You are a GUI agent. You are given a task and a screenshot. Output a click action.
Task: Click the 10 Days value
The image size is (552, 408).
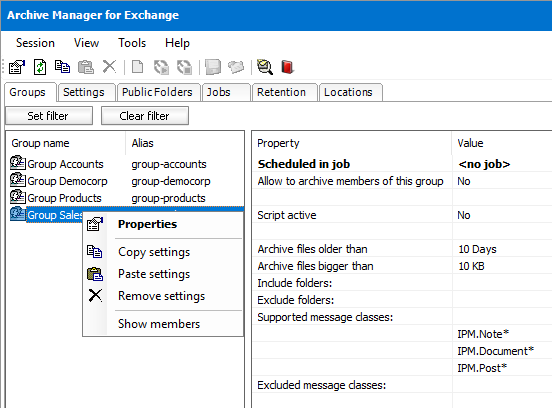point(477,249)
